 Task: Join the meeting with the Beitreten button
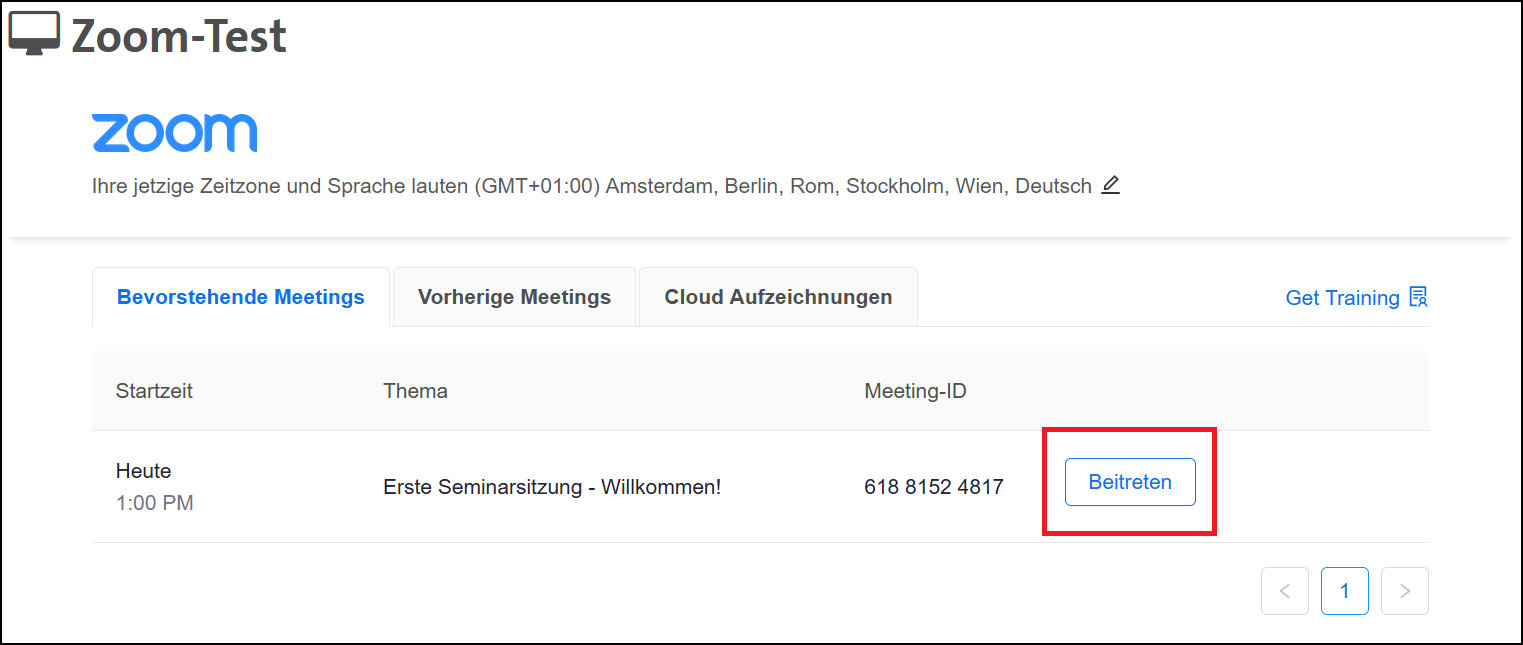pos(1130,482)
